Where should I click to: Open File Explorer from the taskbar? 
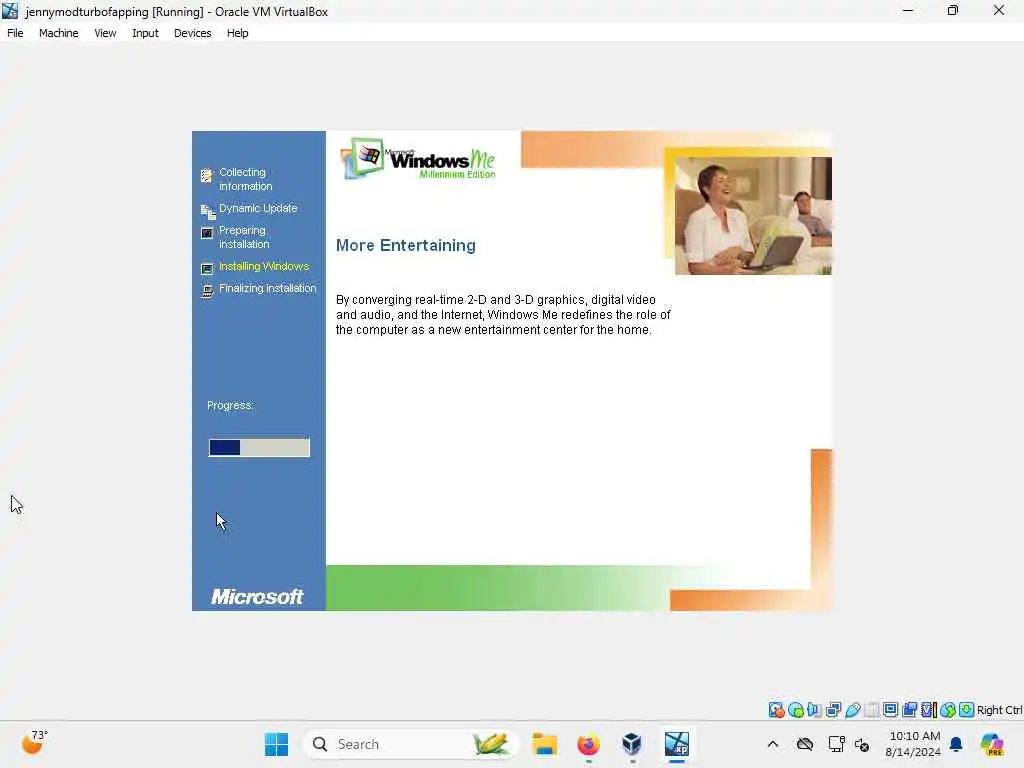click(x=545, y=744)
